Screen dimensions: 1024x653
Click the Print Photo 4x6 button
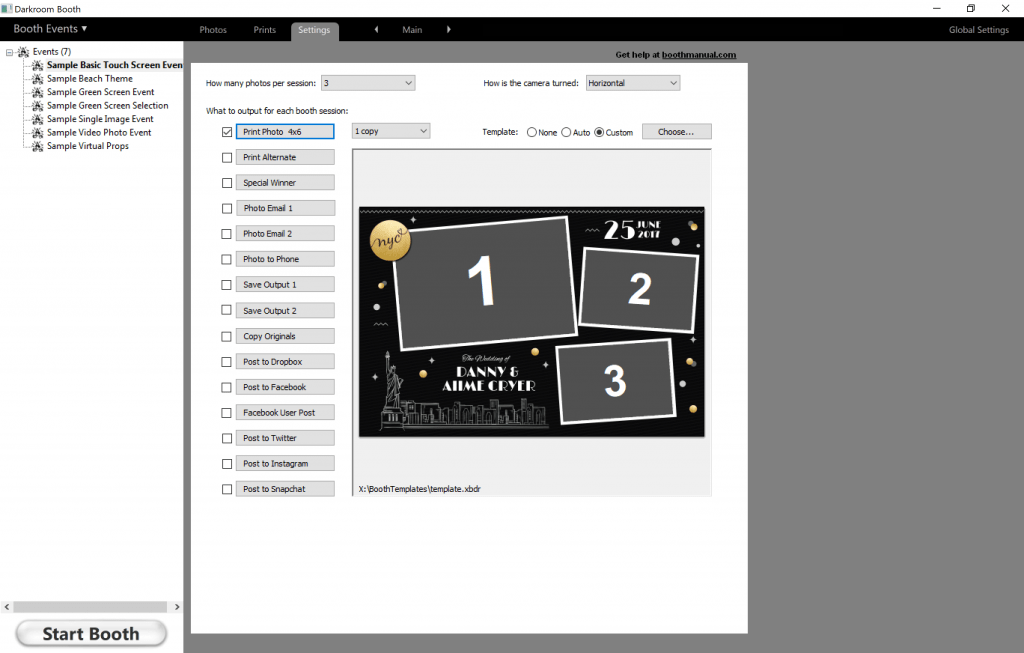pyautogui.click(x=285, y=131)
